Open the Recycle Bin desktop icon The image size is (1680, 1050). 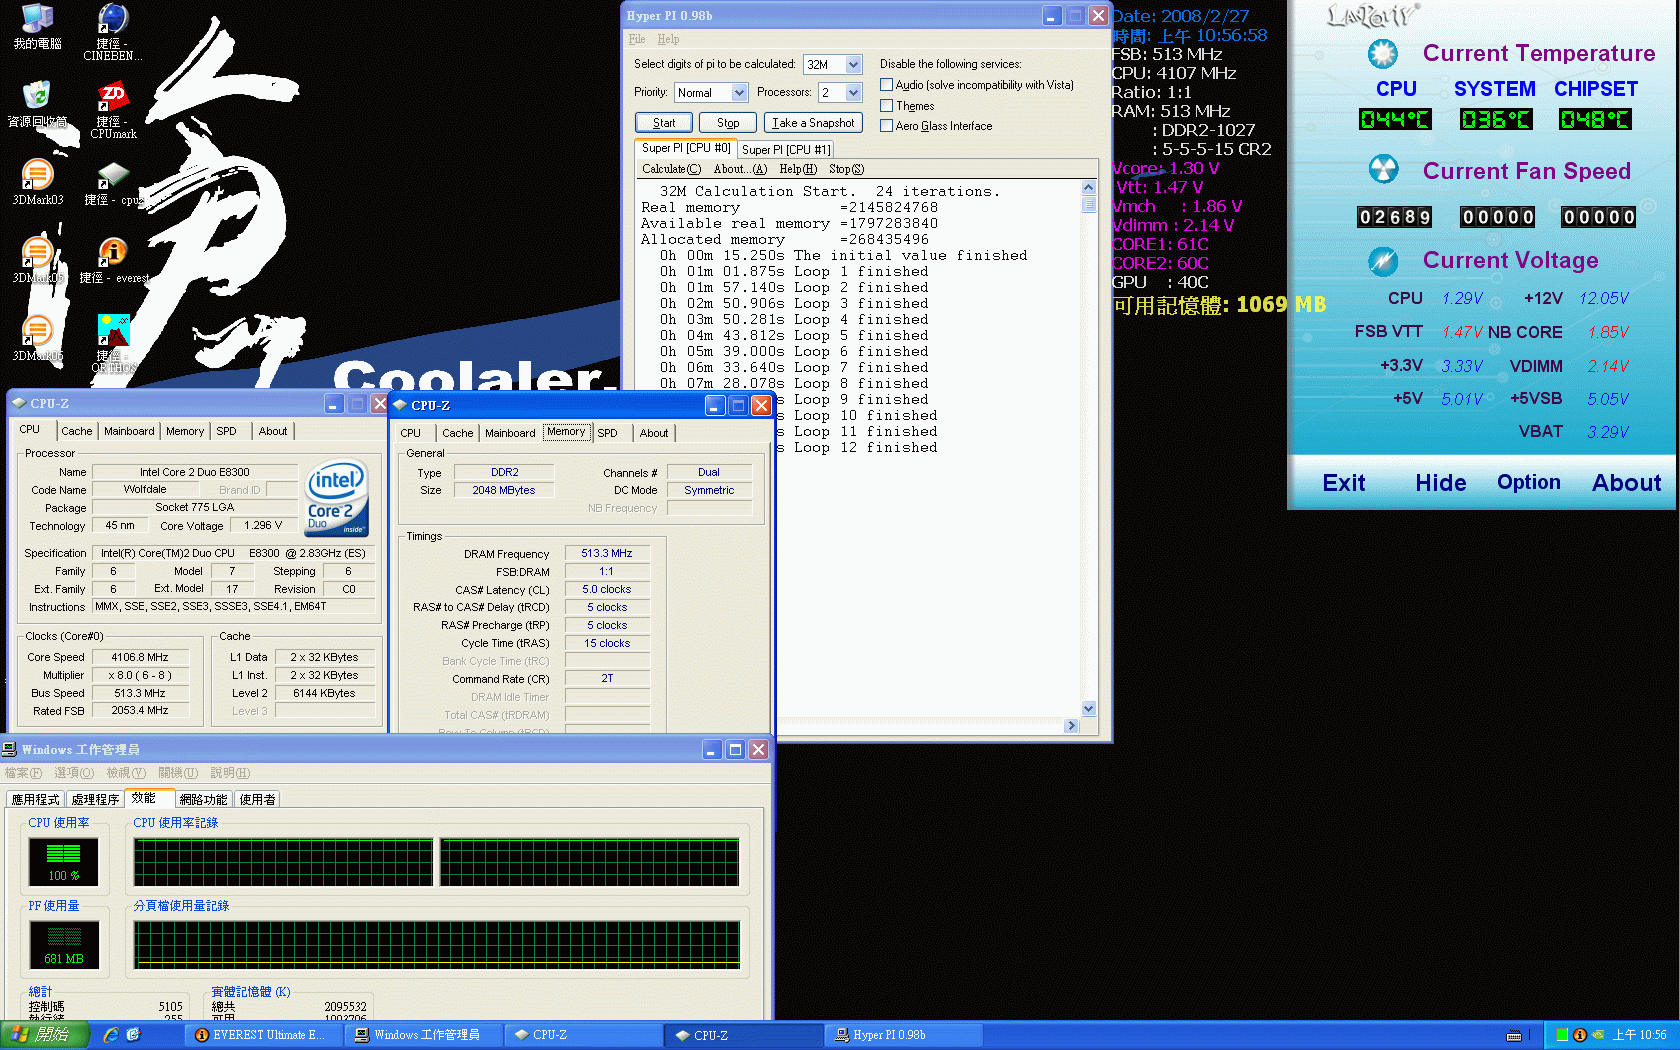point(37,97)
